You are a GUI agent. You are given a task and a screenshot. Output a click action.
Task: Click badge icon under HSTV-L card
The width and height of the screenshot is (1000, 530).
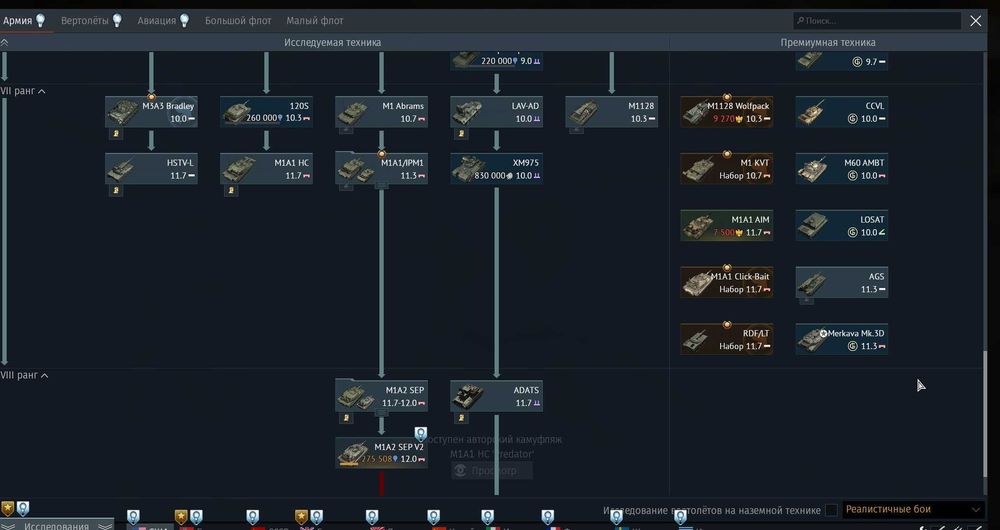[x=116, y=190]
